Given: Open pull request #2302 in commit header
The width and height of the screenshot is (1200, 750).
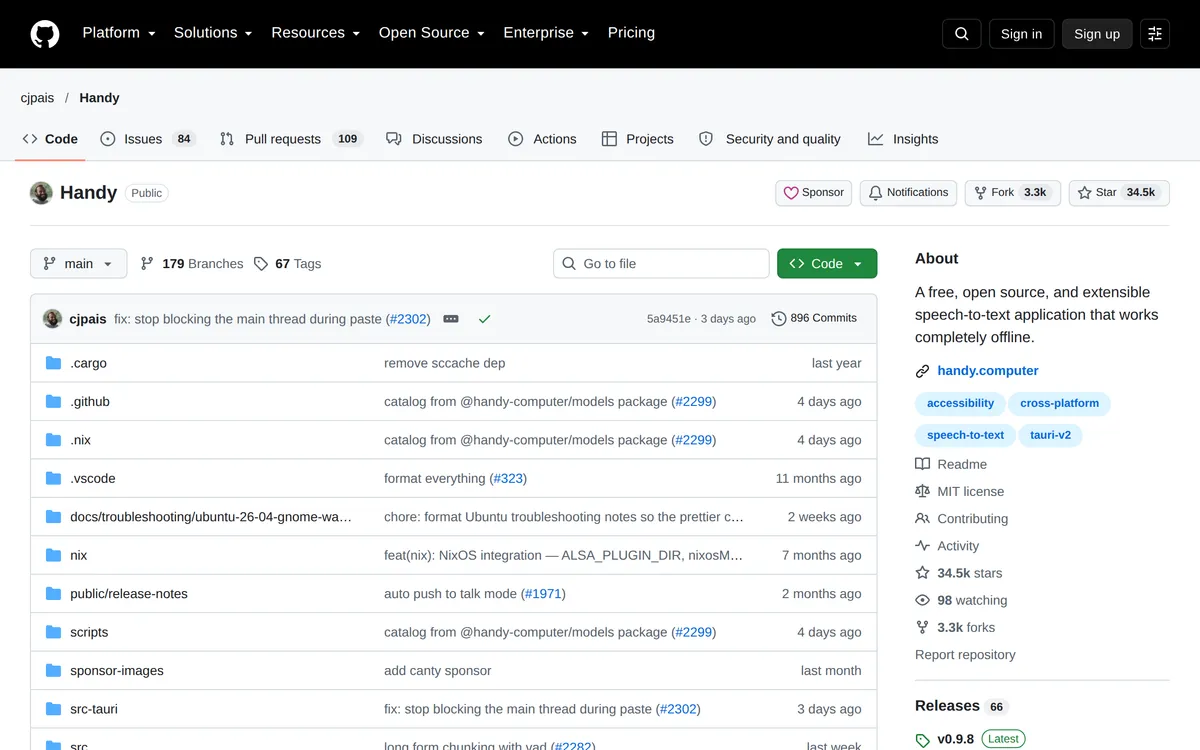Looking at the screenshot, I should 409,319.
